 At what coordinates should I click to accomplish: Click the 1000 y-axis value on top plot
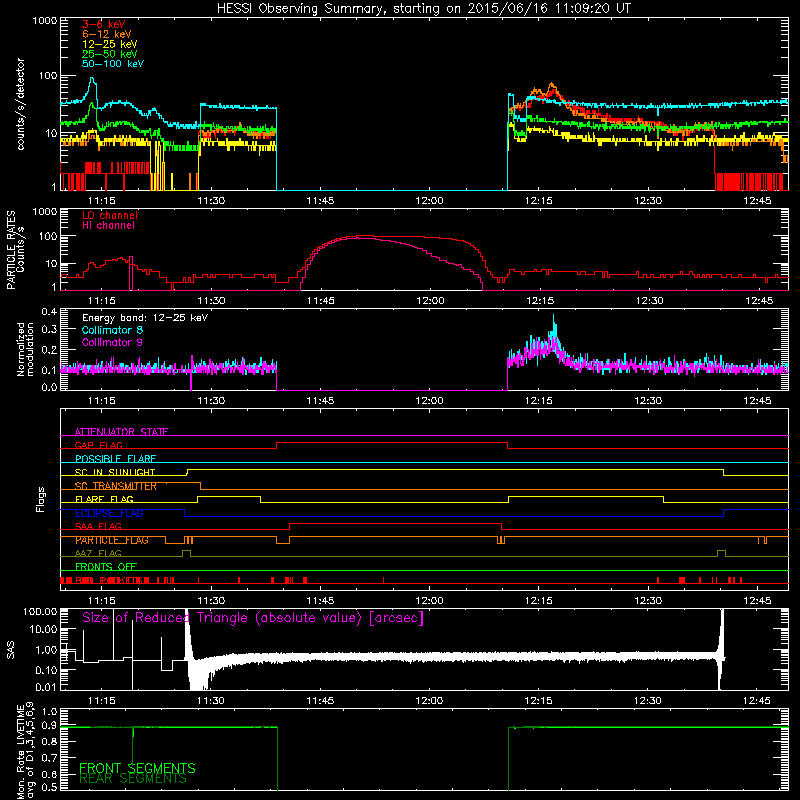coord(45,21)
